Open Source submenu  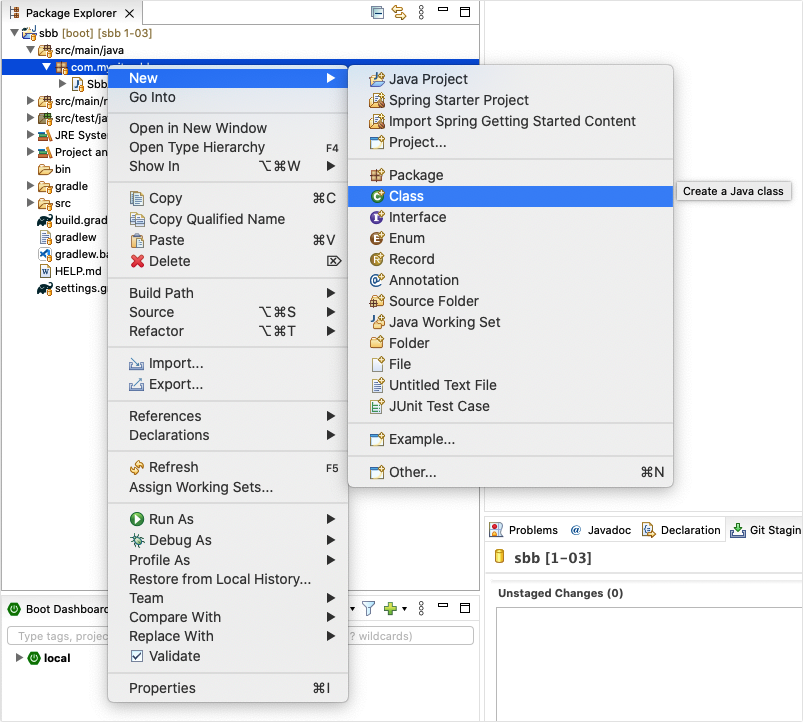point(228,312)
